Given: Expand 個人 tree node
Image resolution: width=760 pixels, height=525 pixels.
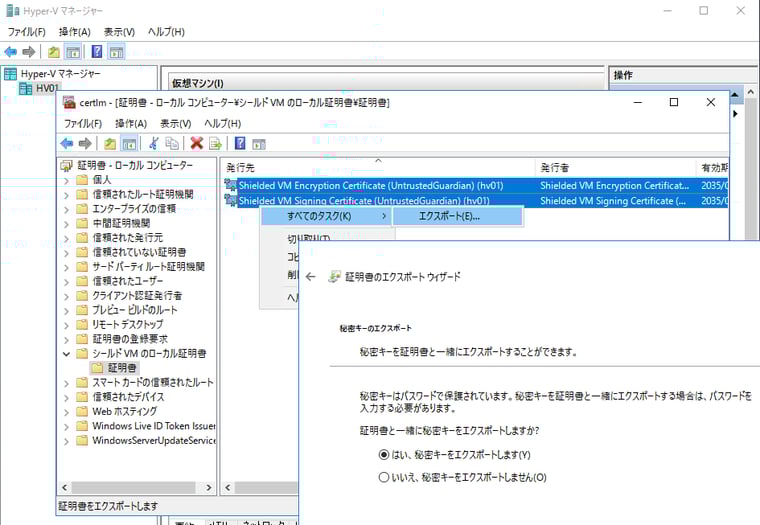Looking at the screenshot, I should [x=67, y=180].
